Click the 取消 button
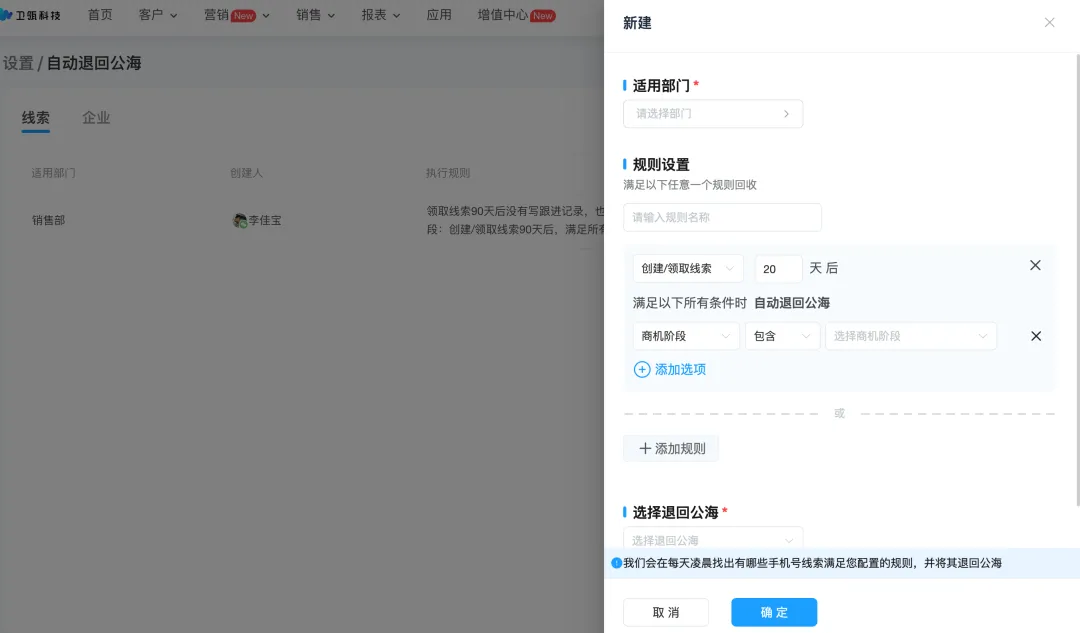The width and height of the screenshot is (1080, 633). [x=665, y=612]
